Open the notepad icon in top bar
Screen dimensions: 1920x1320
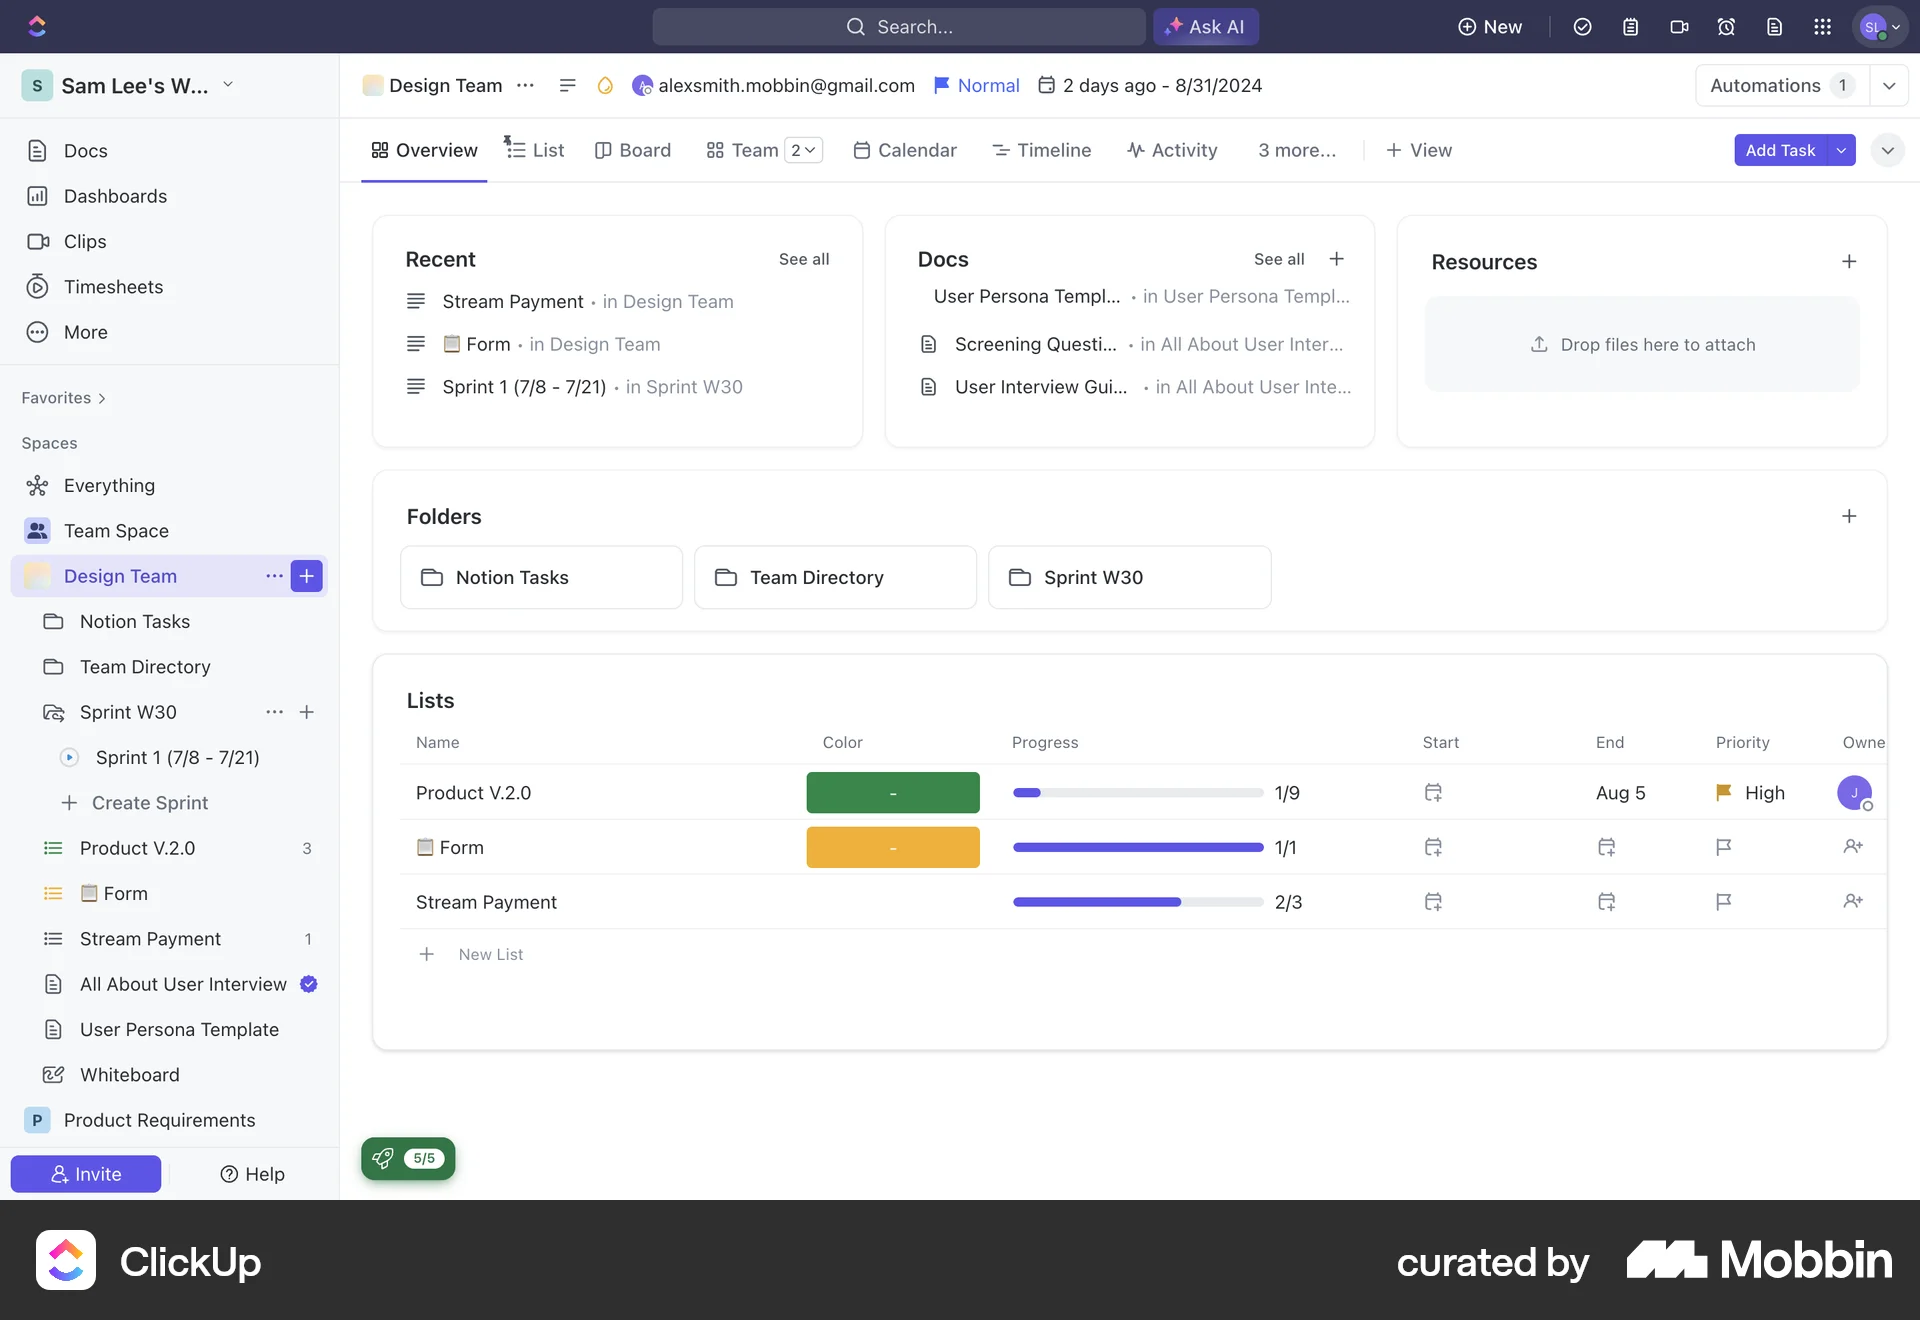[x=1630, y=27]
